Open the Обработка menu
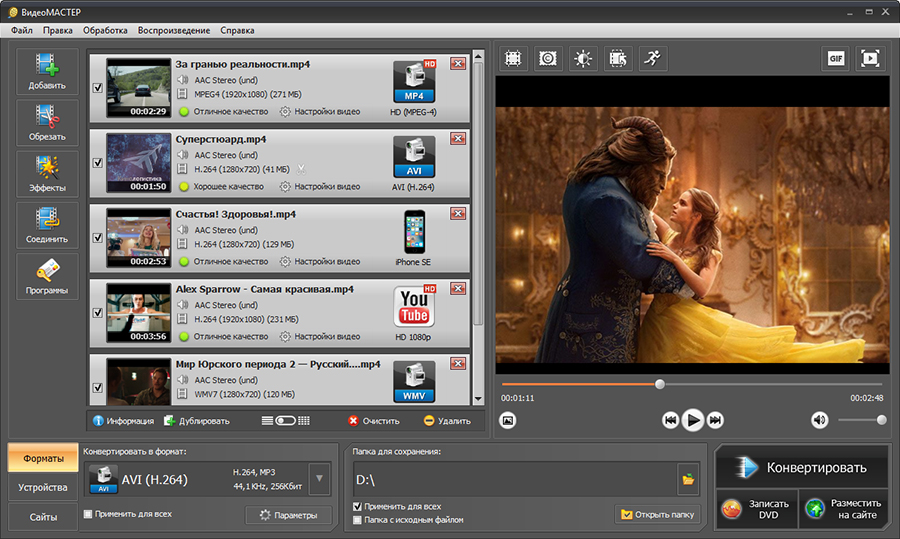Viewport: 900px width, 539px height. pyautogui.click(x=105, y=30)
